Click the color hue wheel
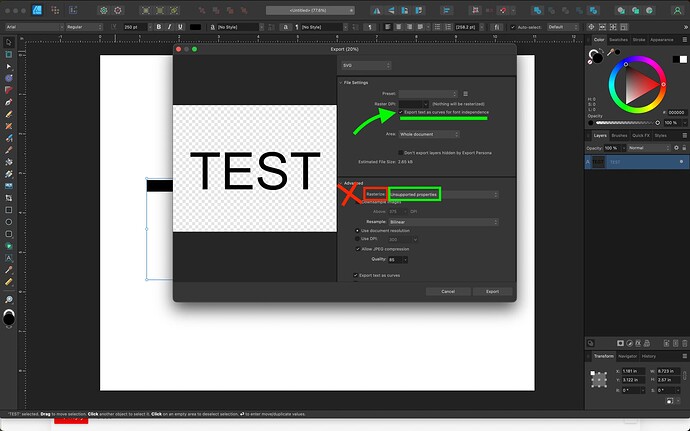 (x=638, y=85)
